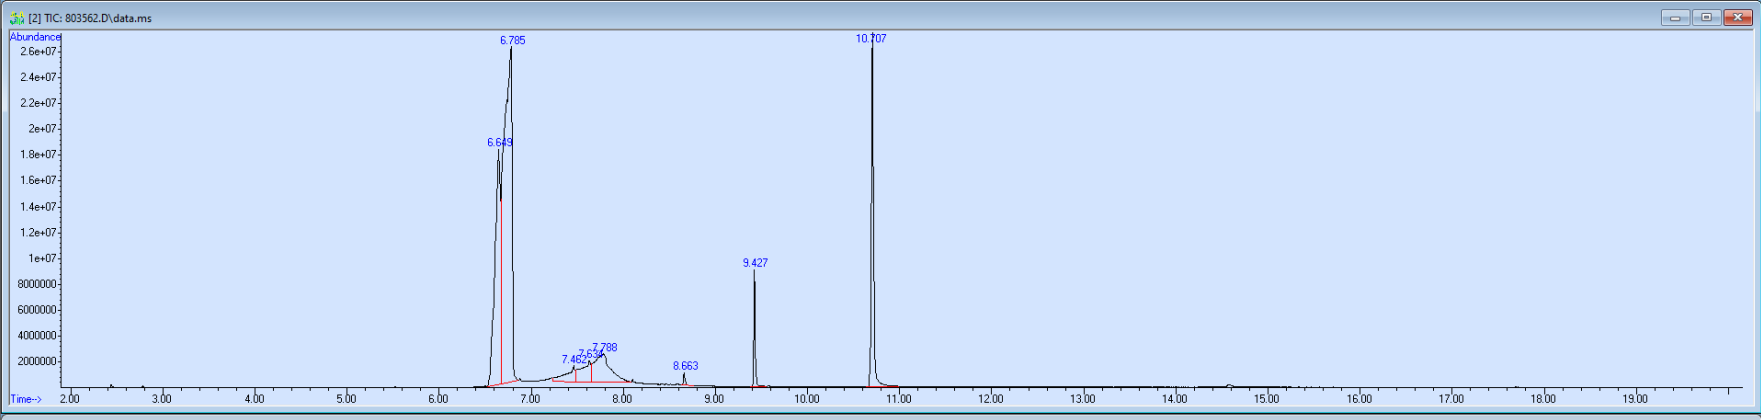Select the peak labeled 7.462
The height and width of the screenshot is (420, 1761).
coord(574,359)
